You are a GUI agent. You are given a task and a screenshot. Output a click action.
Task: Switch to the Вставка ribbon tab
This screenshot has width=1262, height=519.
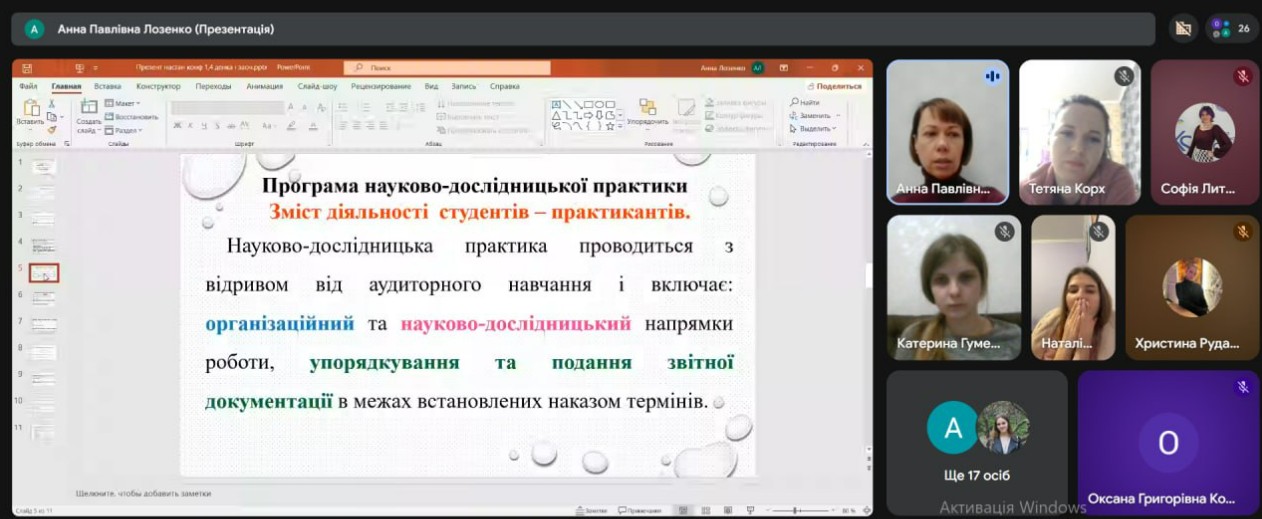tap(107, 86)
